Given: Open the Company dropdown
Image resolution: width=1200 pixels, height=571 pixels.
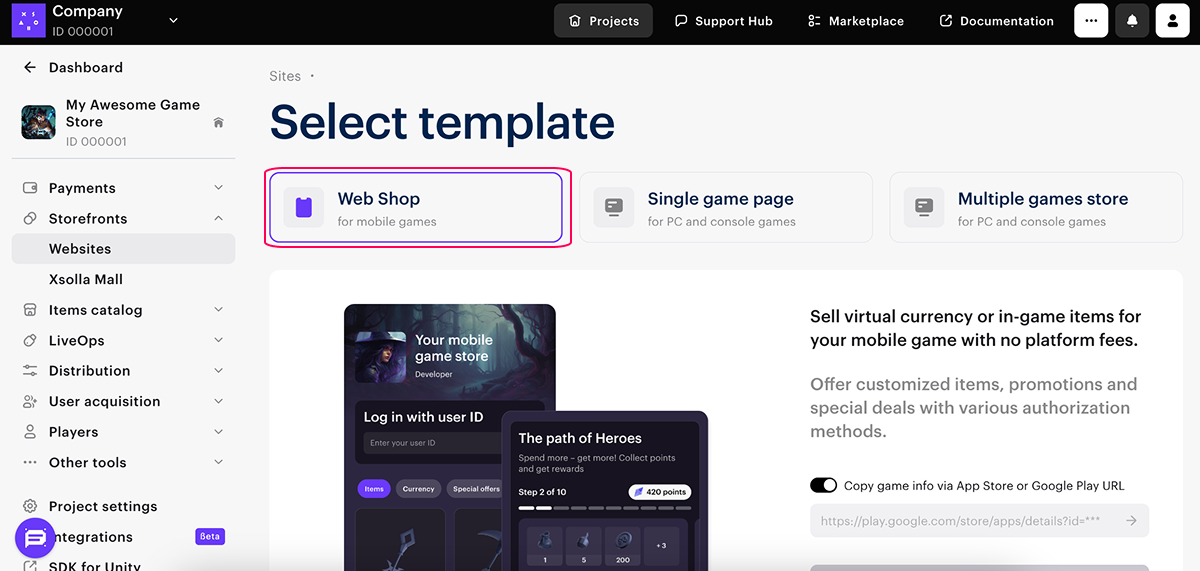Looking at the screenshot, I should click(x=173, y=20).
